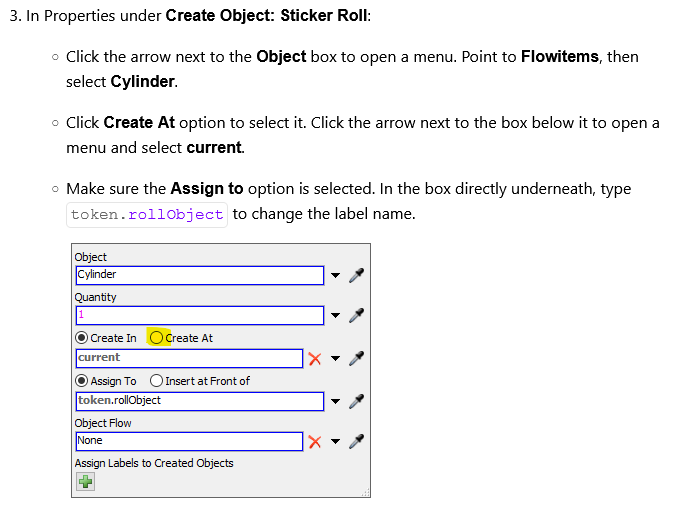Expand the Quantity dropdown arrow
Image resolution: width=681 pixels, height=506 pixels.
point(336,317)
